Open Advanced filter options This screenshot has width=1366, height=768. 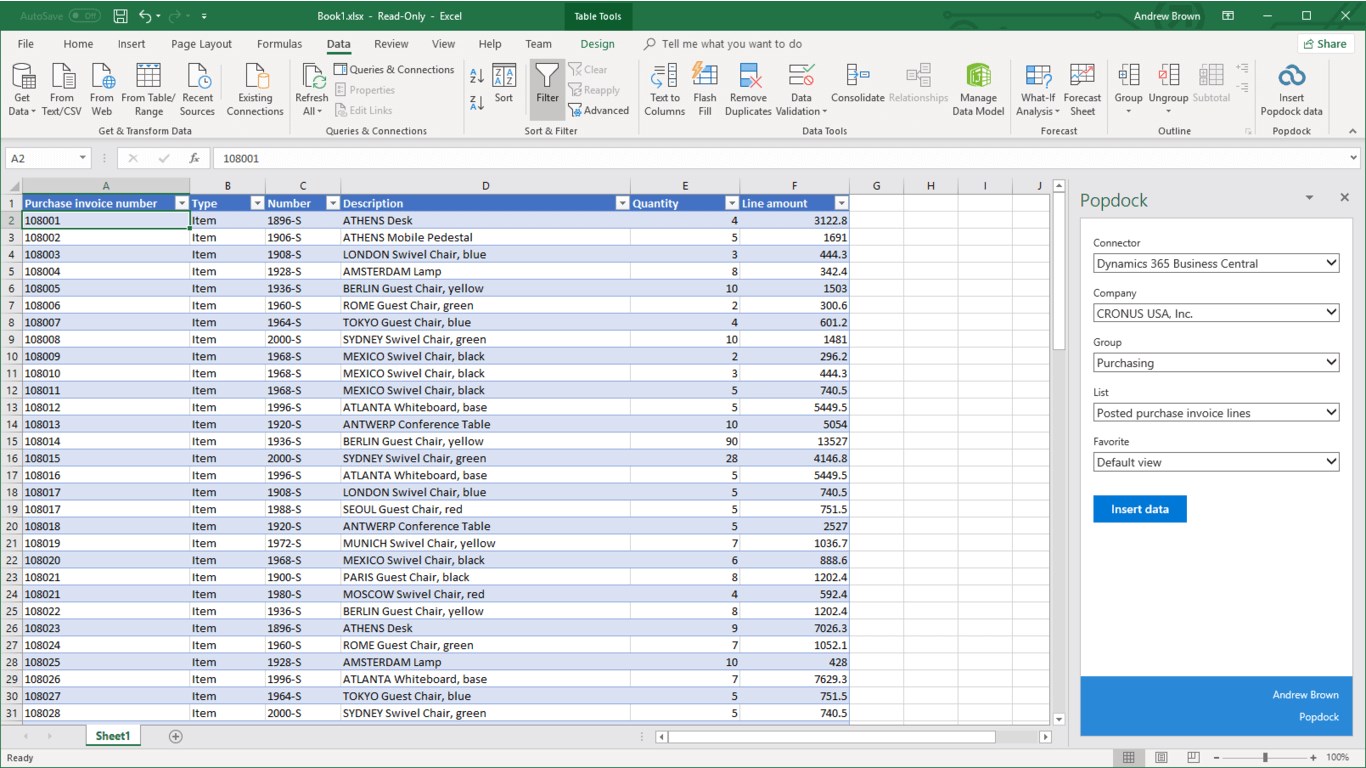pyautogui.click(x=599, y=111)
